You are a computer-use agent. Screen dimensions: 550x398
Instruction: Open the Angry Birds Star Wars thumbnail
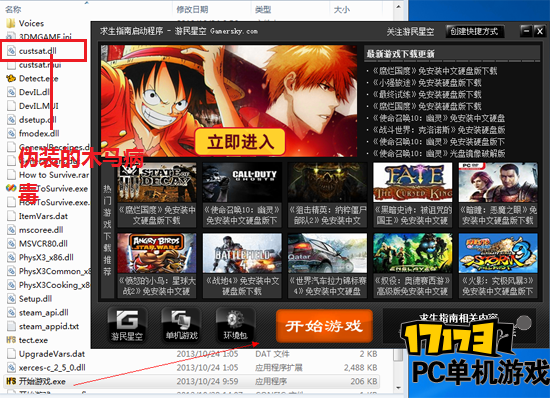tap(157, 253)
